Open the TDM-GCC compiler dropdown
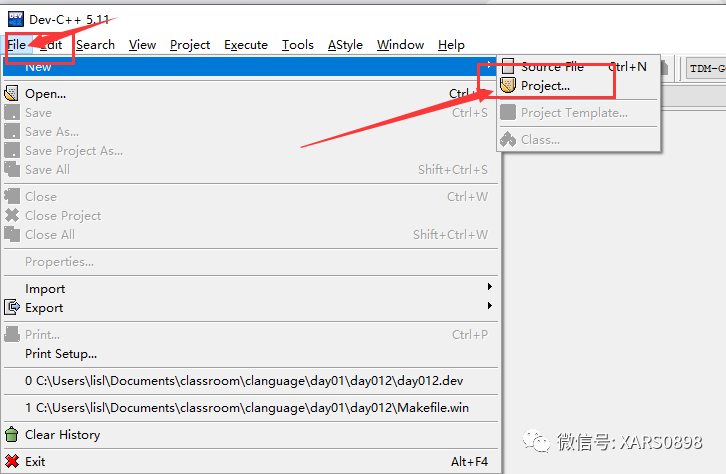Image resolution: width=726 pixels, height=474 pixels. click(706, 69)
